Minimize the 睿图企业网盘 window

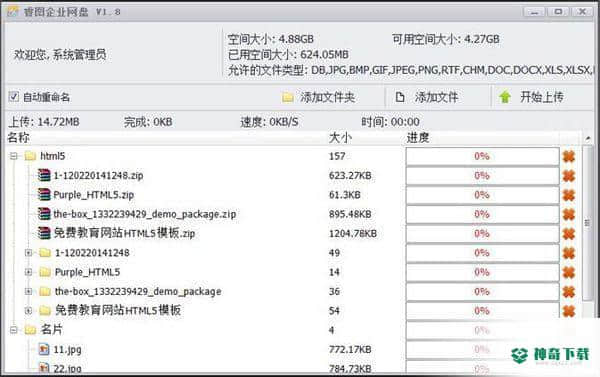coord(534,12)
